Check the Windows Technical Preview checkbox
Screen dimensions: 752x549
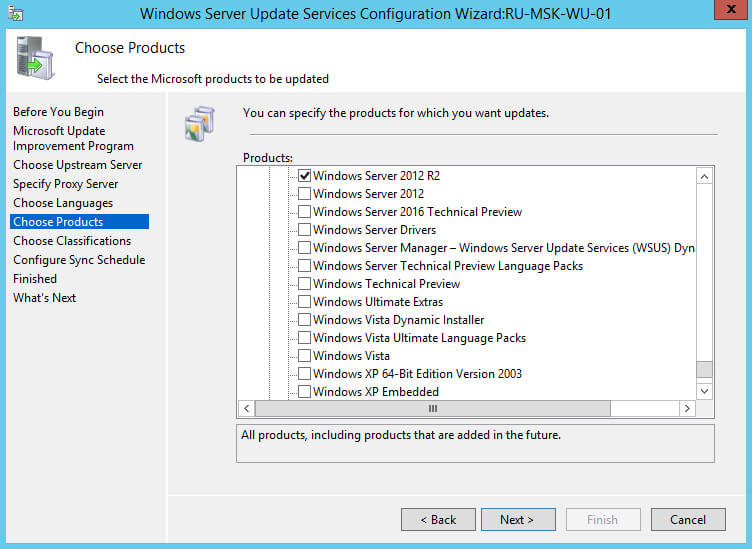304,283
